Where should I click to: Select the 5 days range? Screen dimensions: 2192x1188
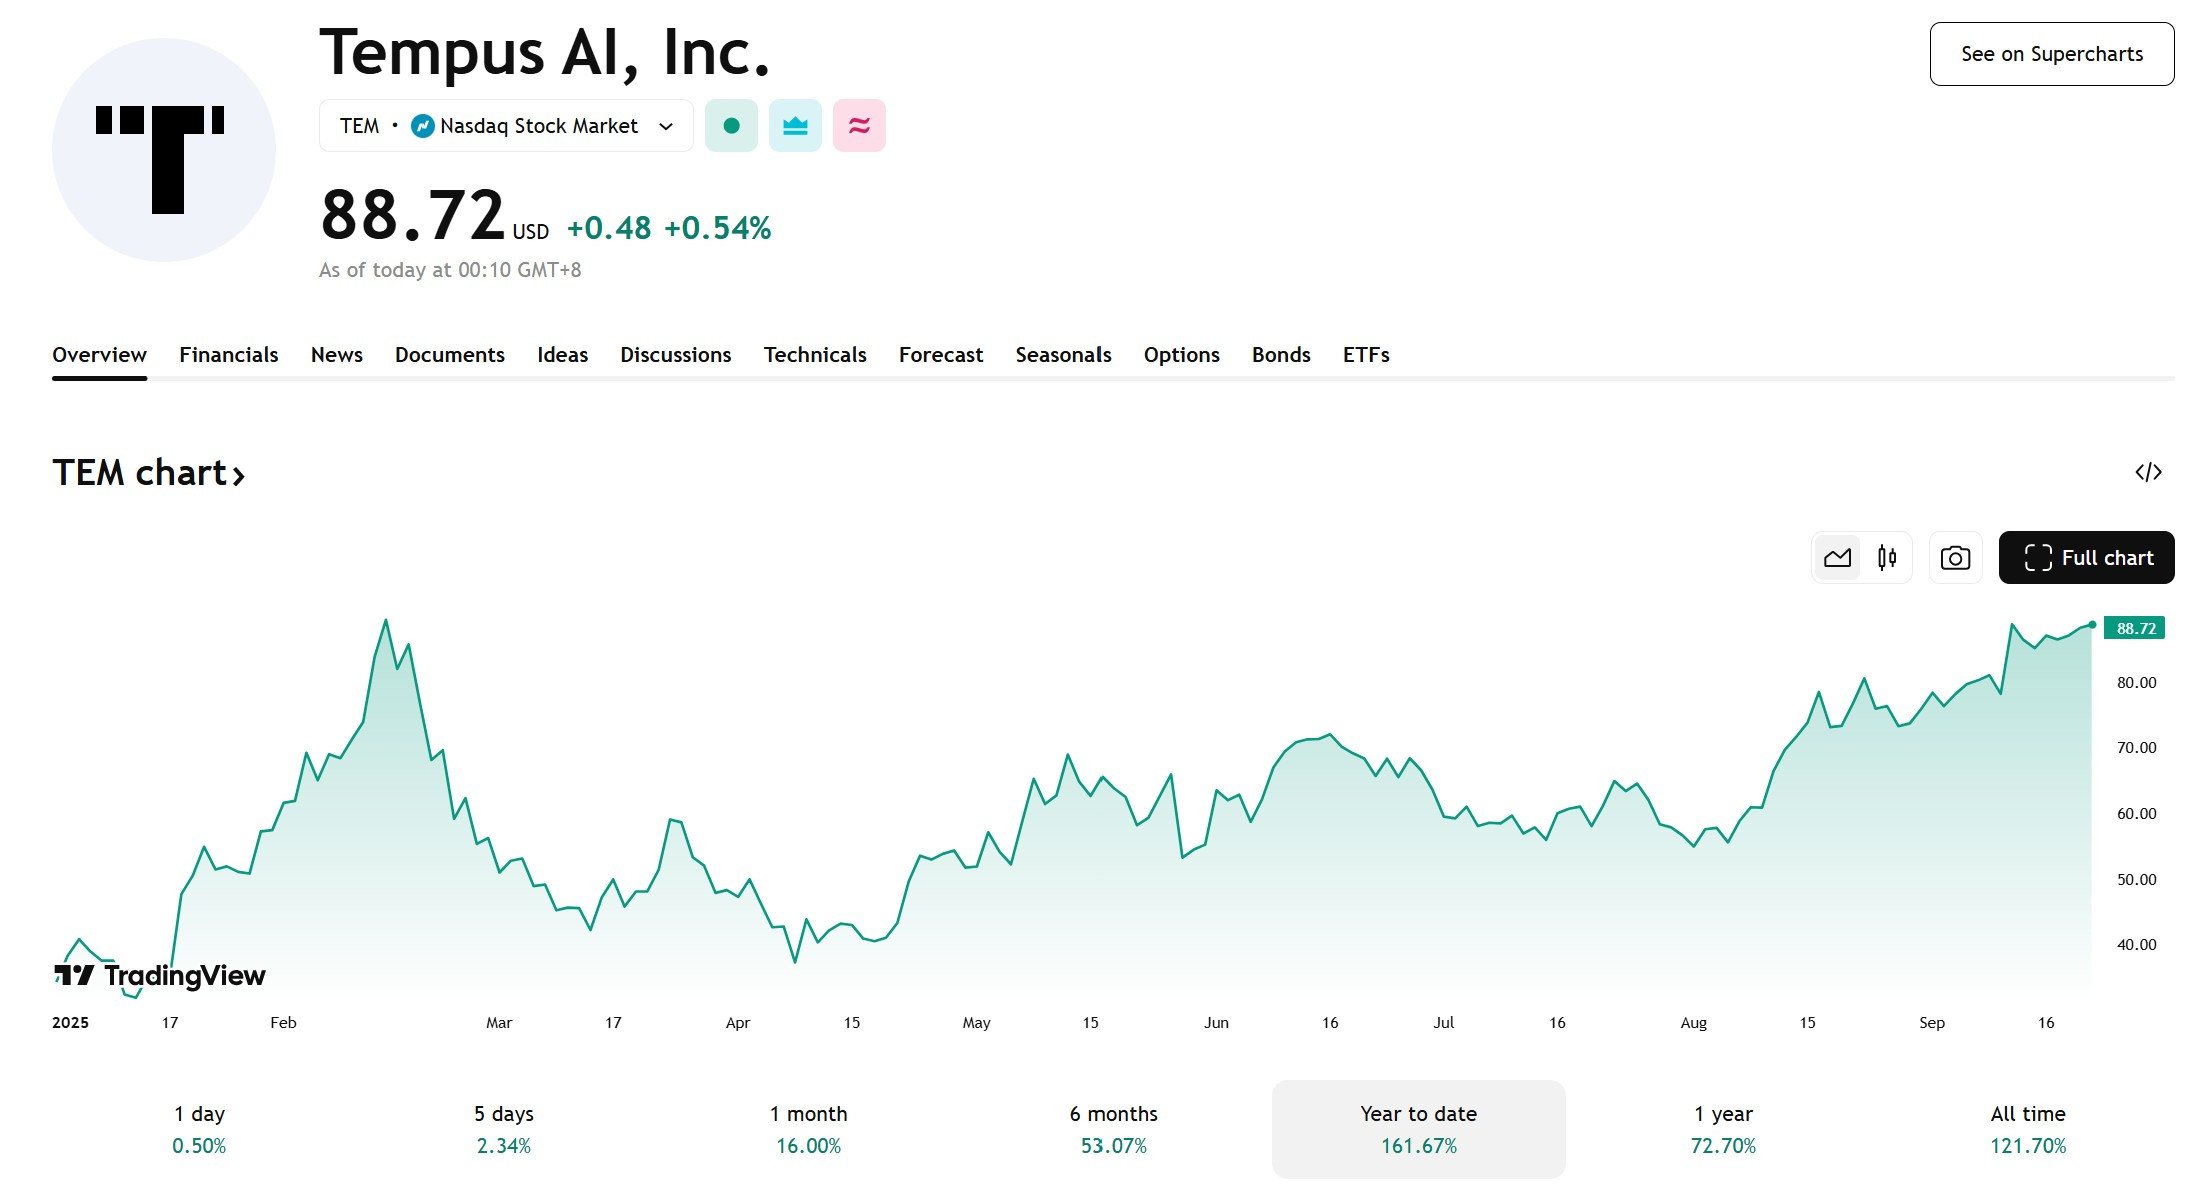(x=504, y=1129)
